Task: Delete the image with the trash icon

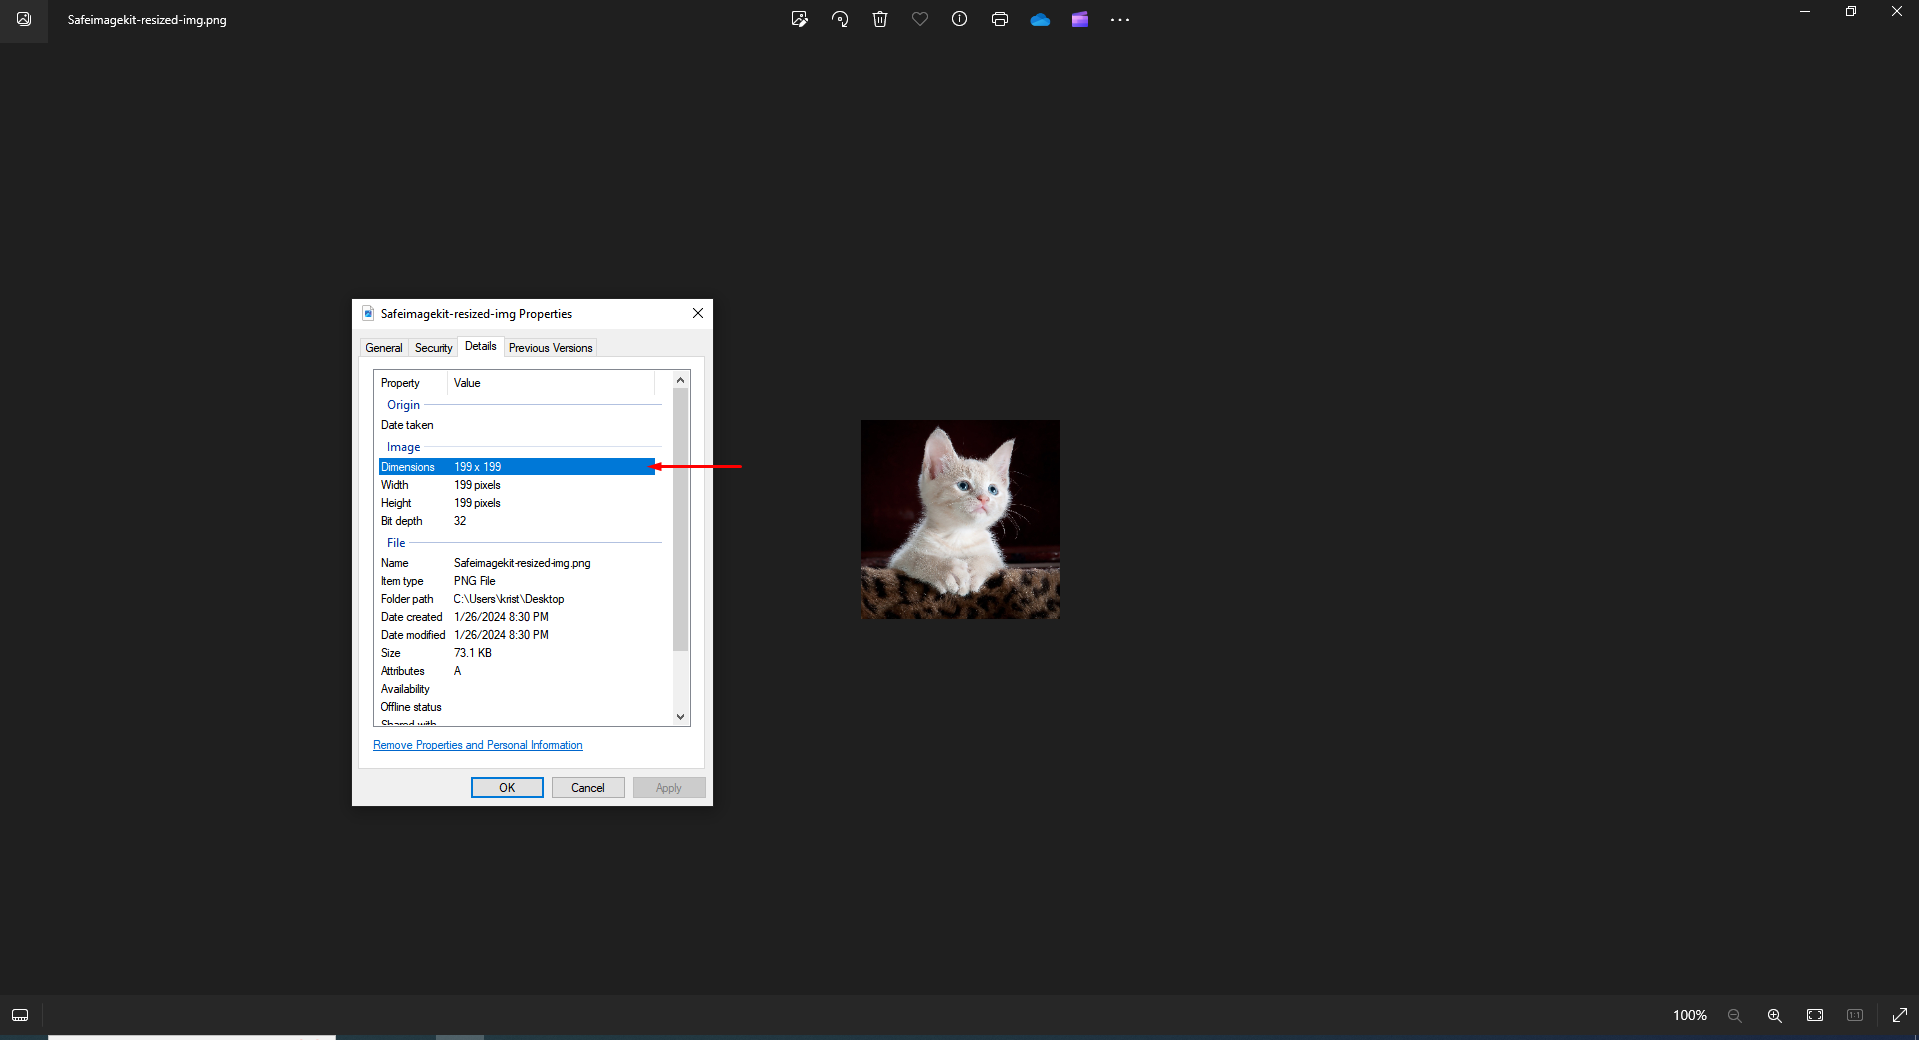Action: point(880,19)
